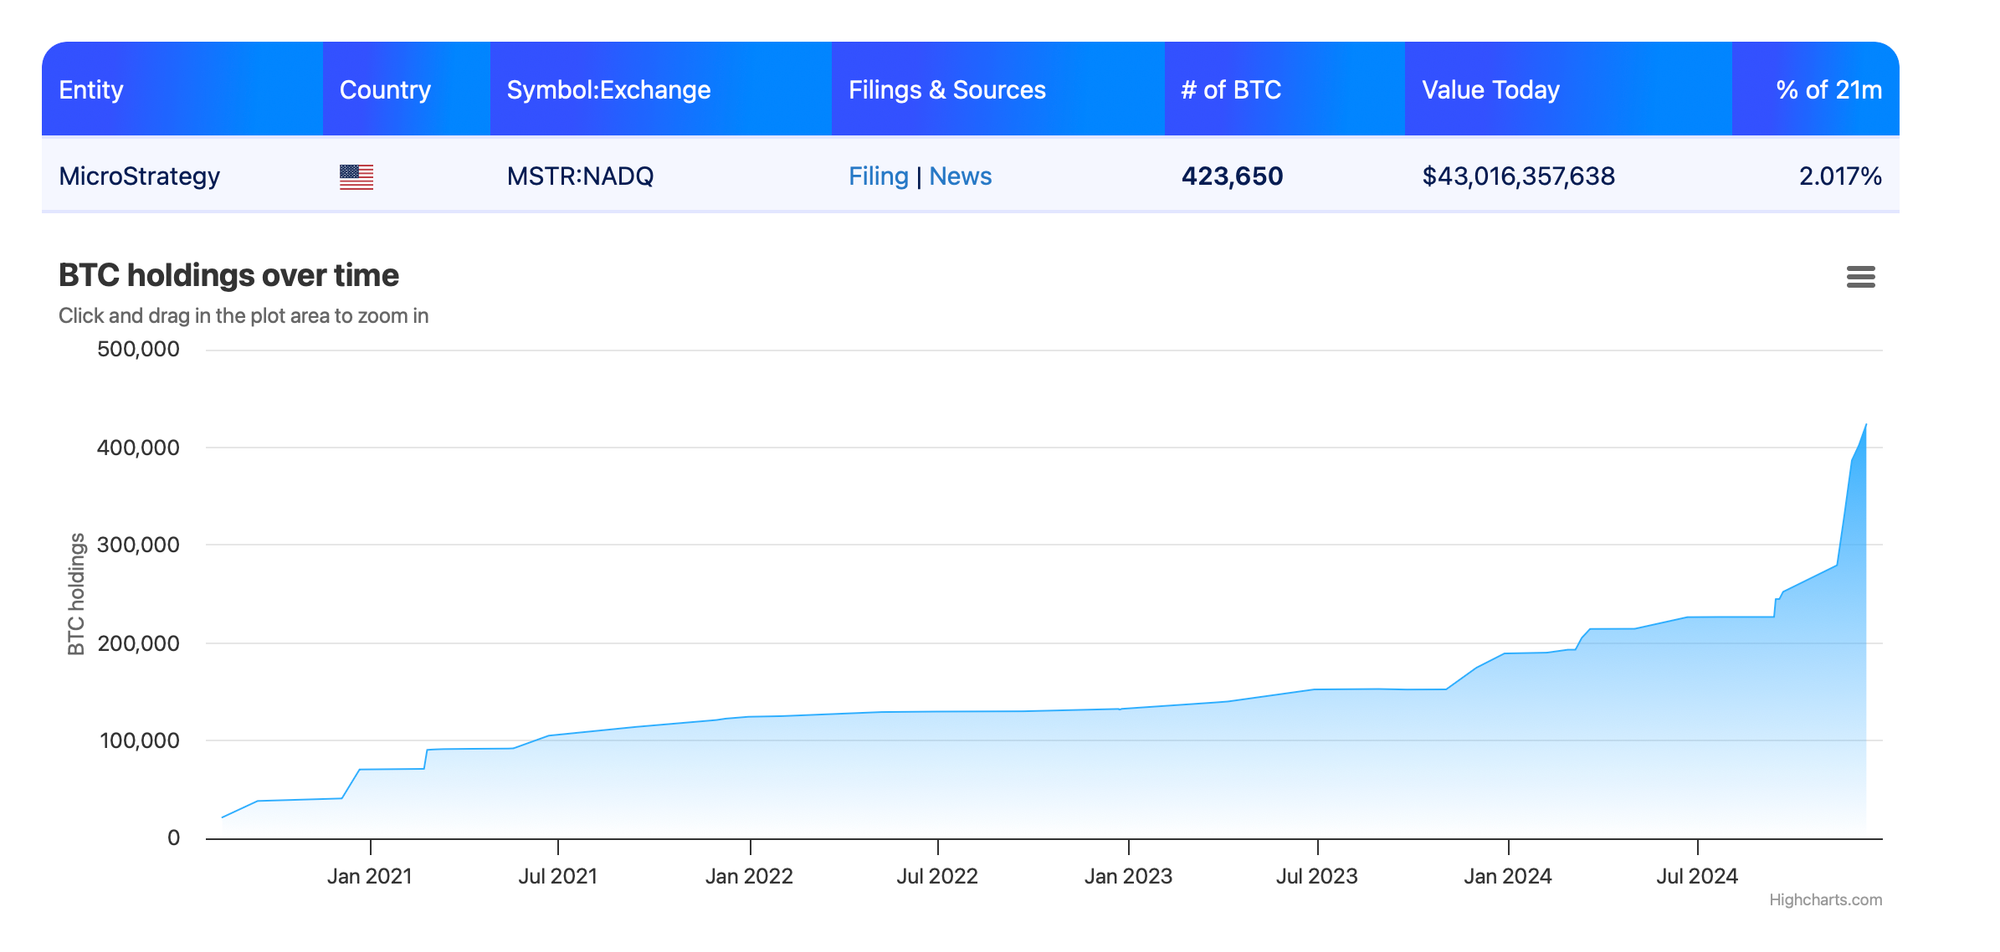Click the United States flag icon
The image size is (2000, 952).
point(356,177)
